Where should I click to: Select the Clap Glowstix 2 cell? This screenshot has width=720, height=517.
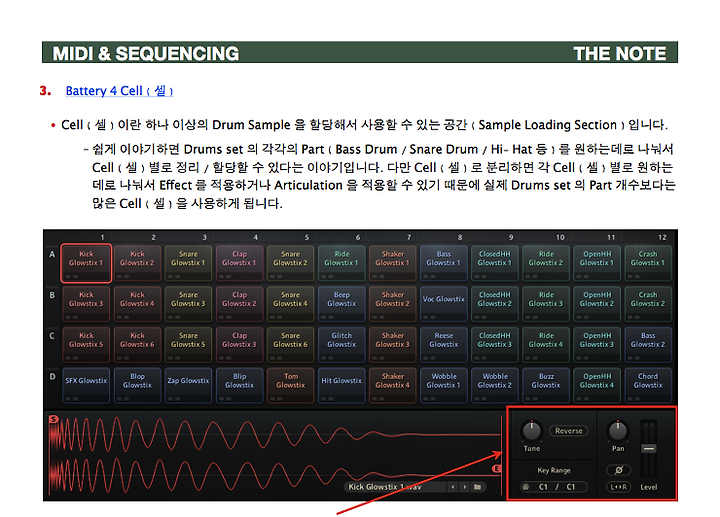click(239, 304)
